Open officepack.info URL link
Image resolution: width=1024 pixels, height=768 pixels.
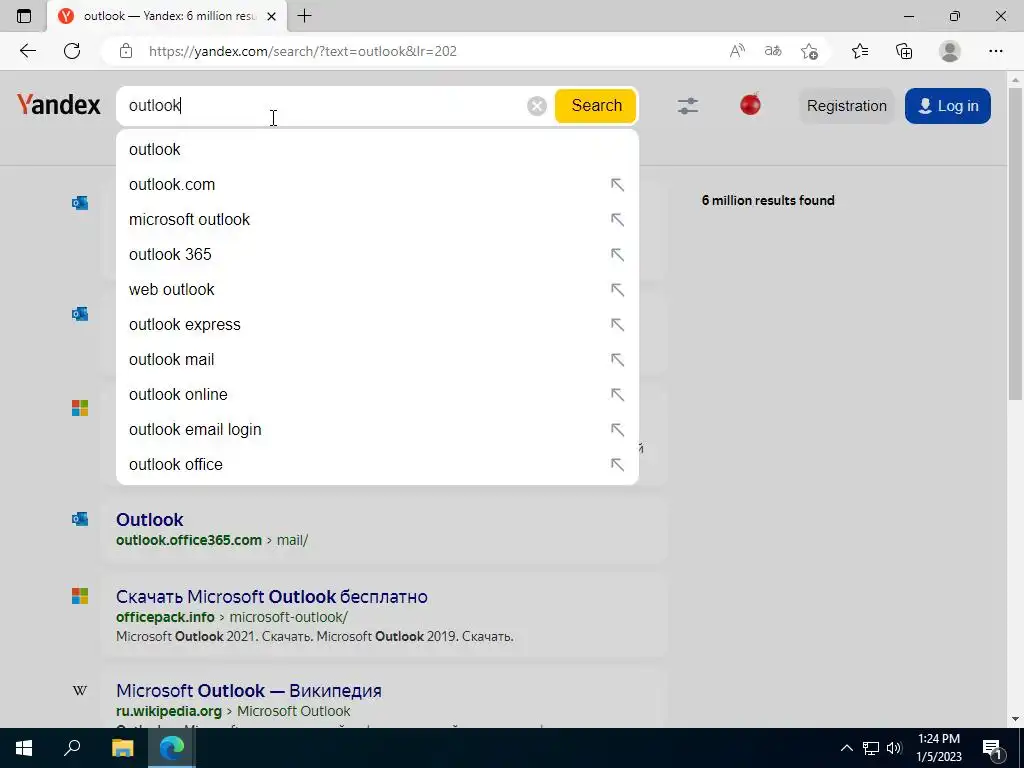pyautogui.click(x=165, y=617)
